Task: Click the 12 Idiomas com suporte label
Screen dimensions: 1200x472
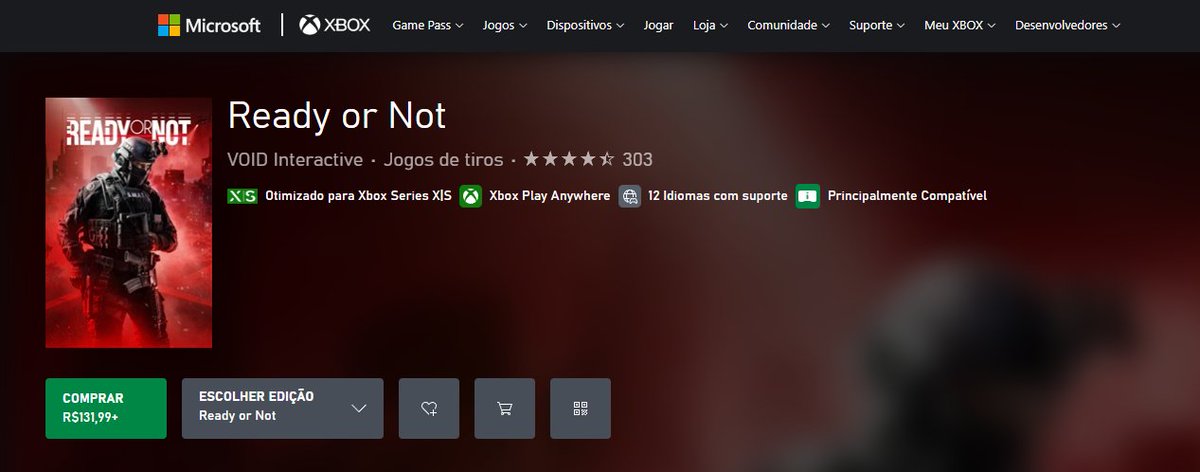Action: pos(717,196)
